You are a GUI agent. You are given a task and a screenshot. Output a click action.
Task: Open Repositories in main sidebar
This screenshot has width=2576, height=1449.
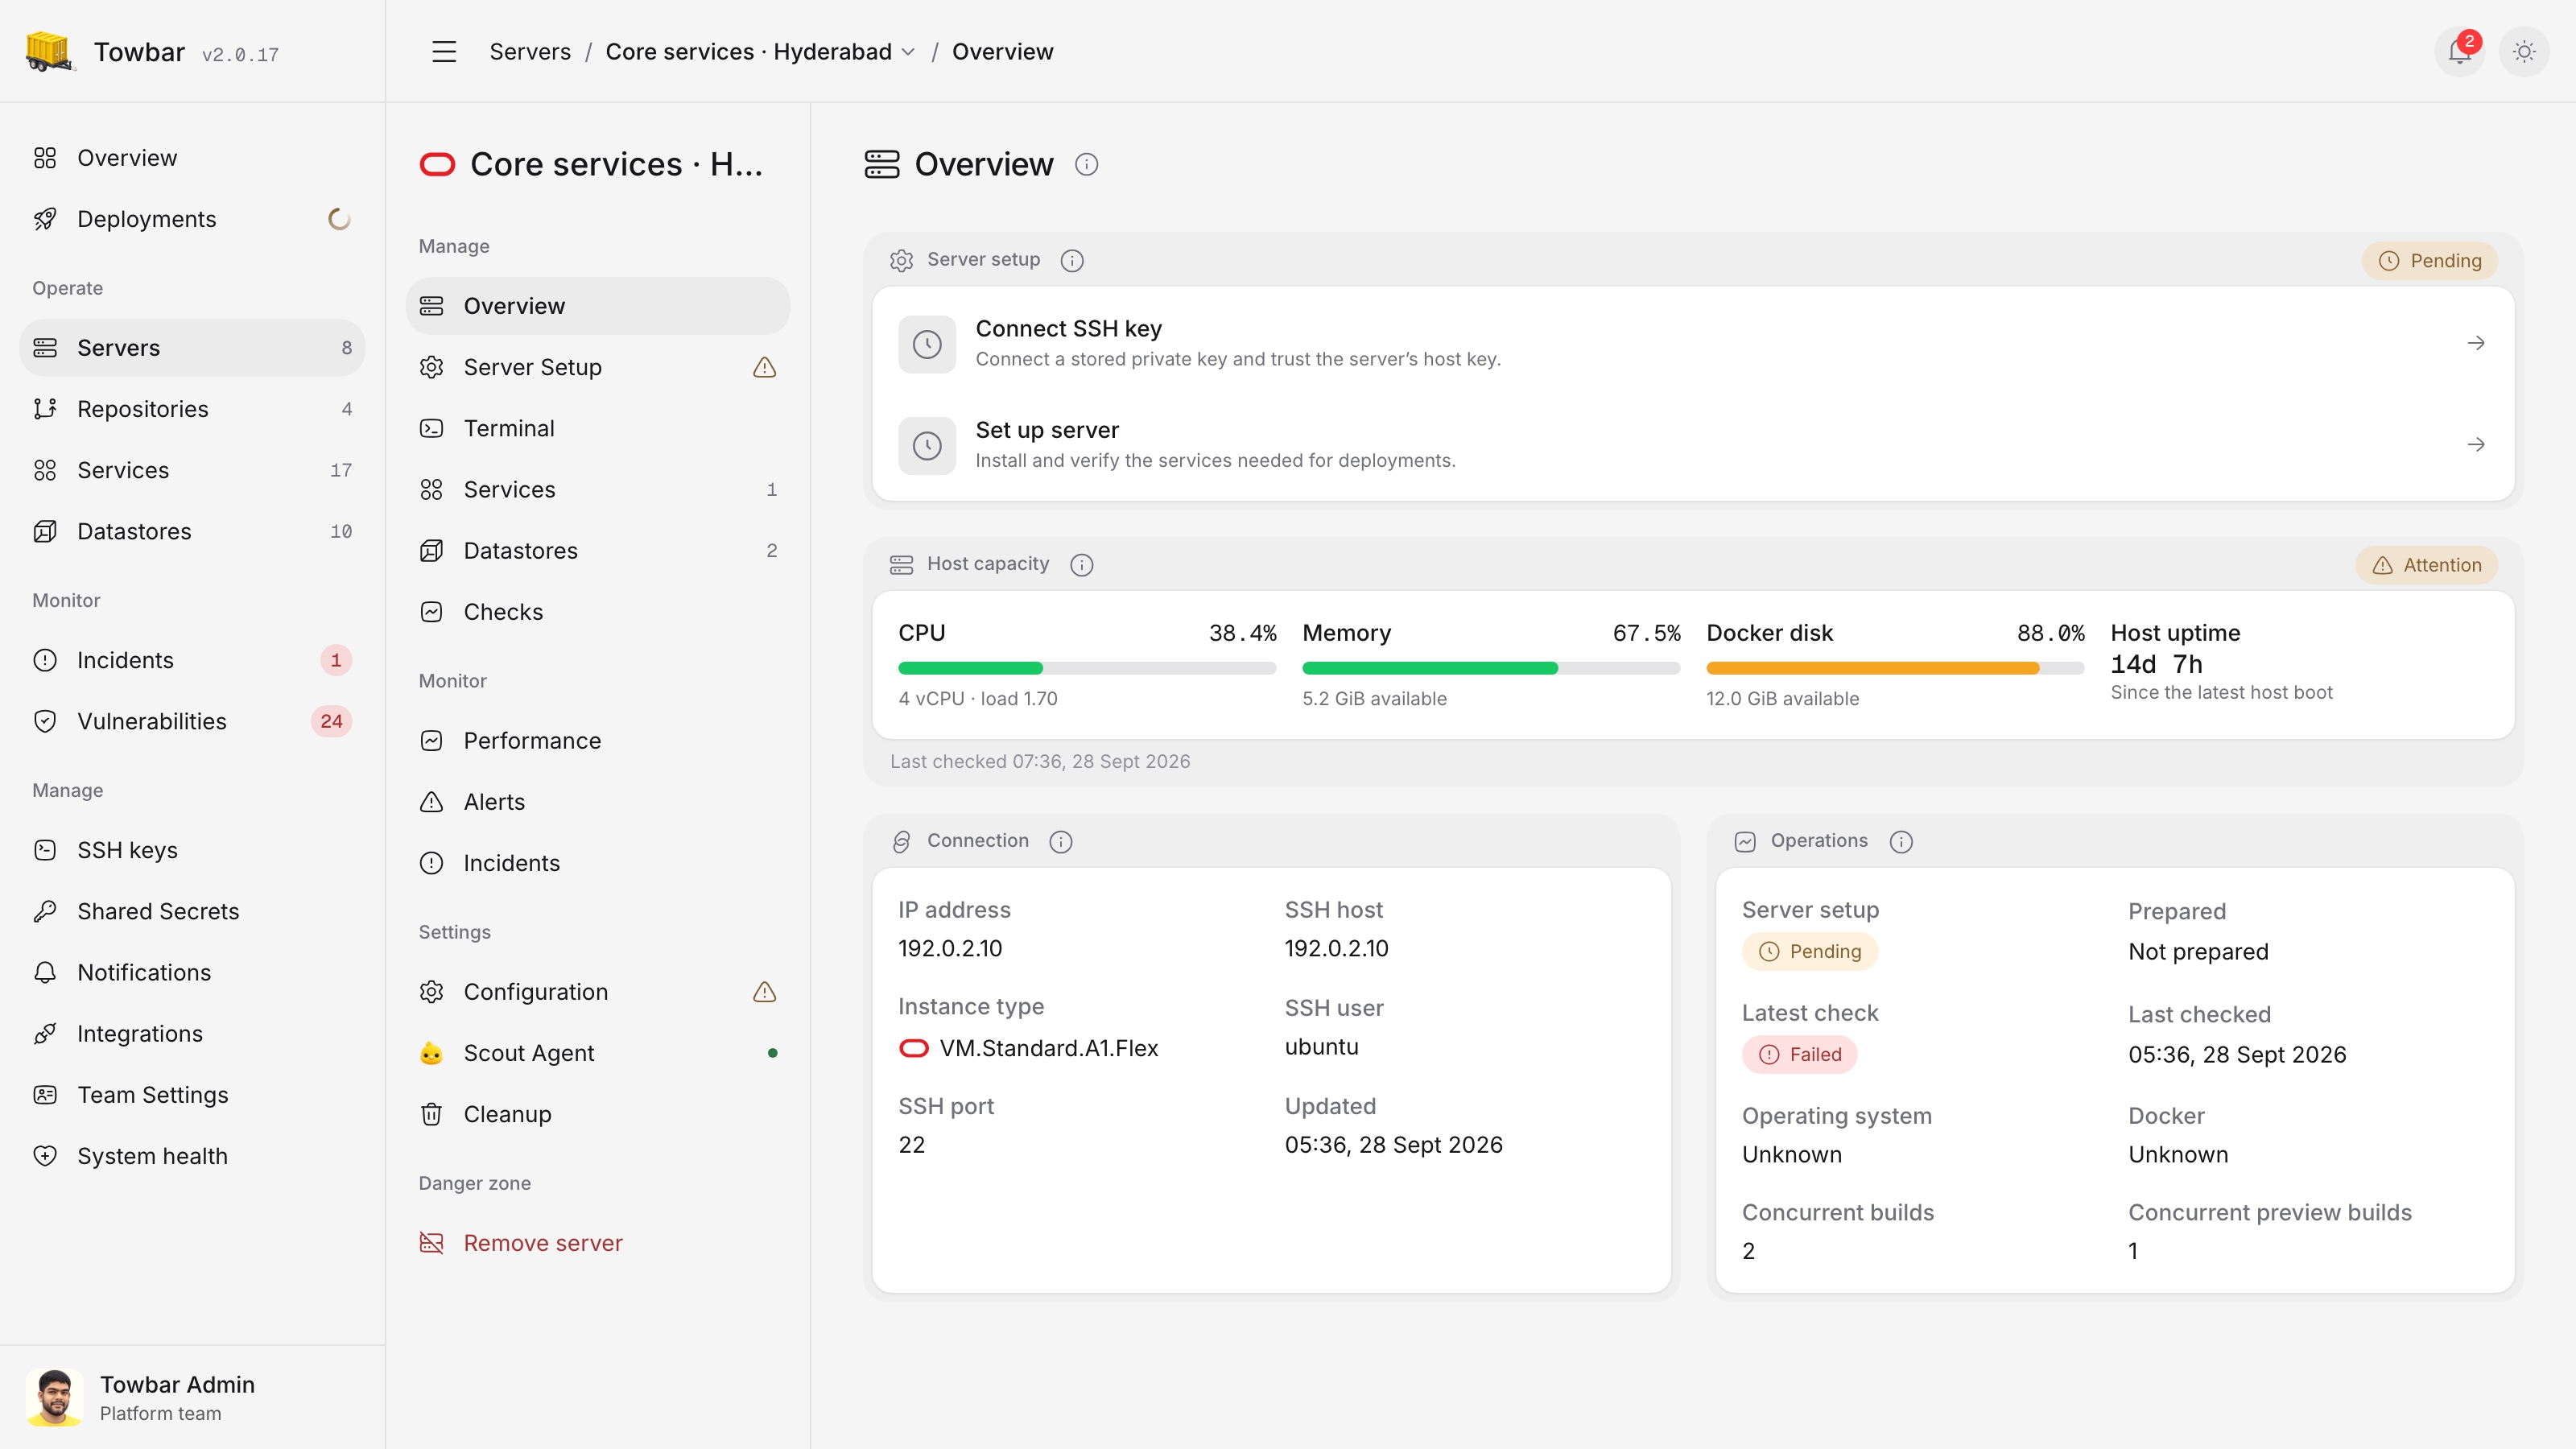[x=192, y=409]
